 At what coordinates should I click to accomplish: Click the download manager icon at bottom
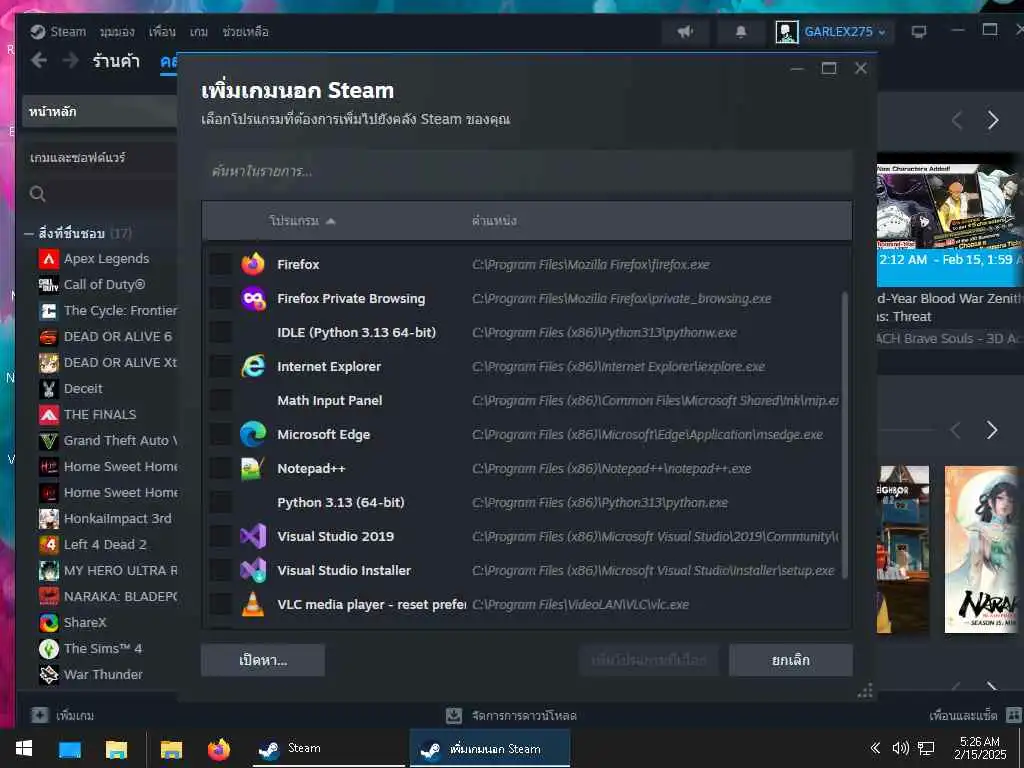click(x=454, y=716)
